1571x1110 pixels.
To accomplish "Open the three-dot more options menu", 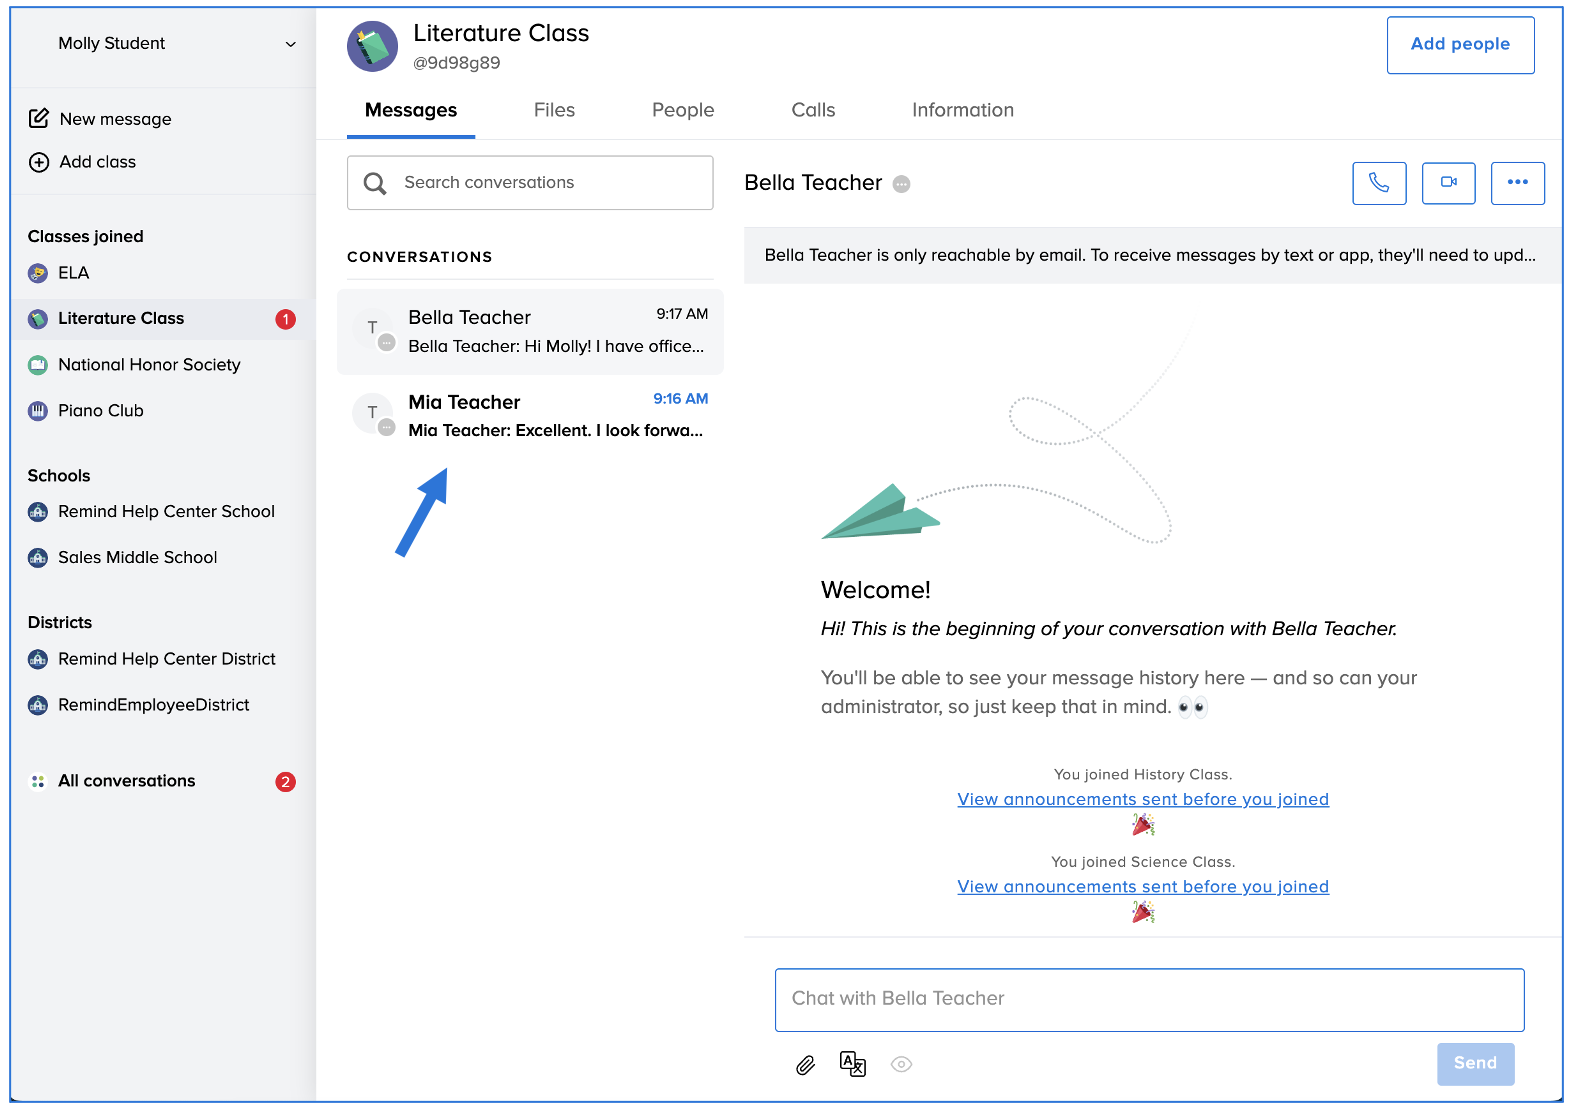I will coord(1517,183).
